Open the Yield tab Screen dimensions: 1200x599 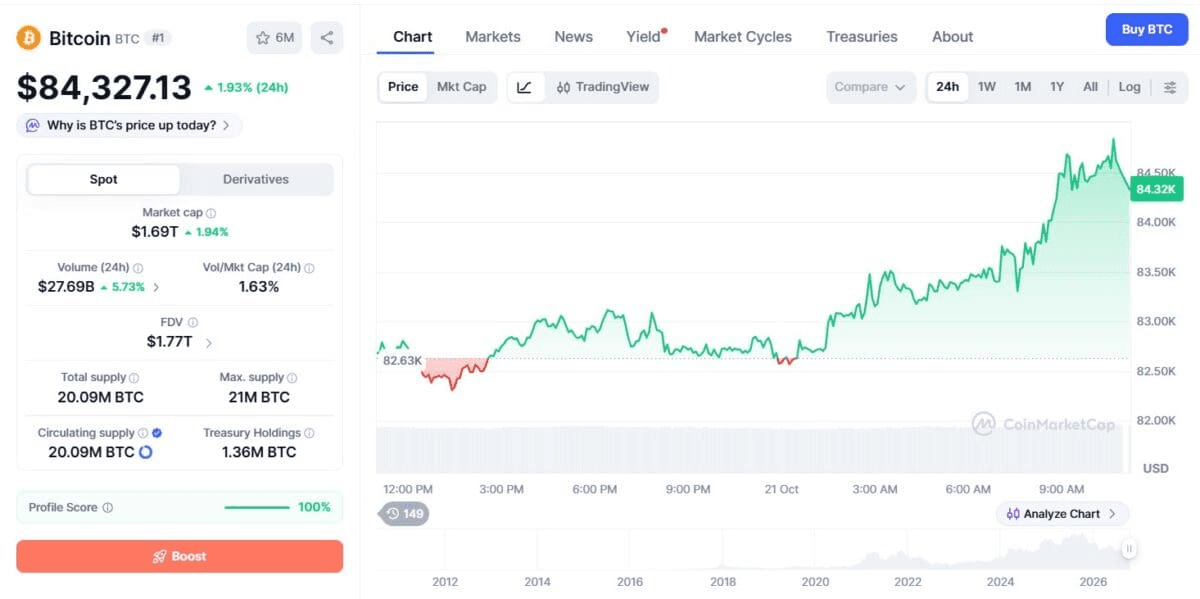[x=646, y=37]
